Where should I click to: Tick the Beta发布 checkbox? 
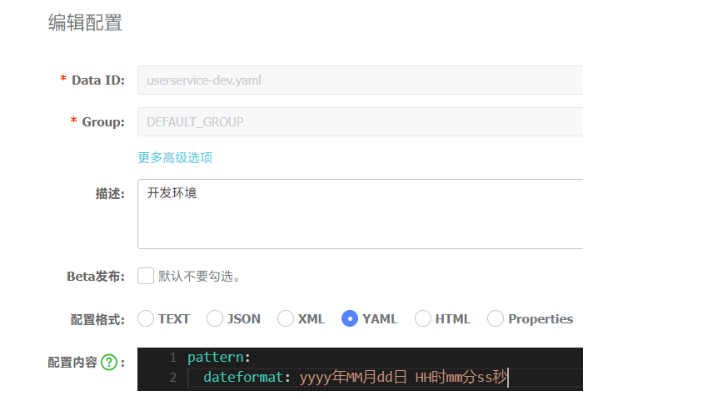pyautogui.click(x=146, y=276)
